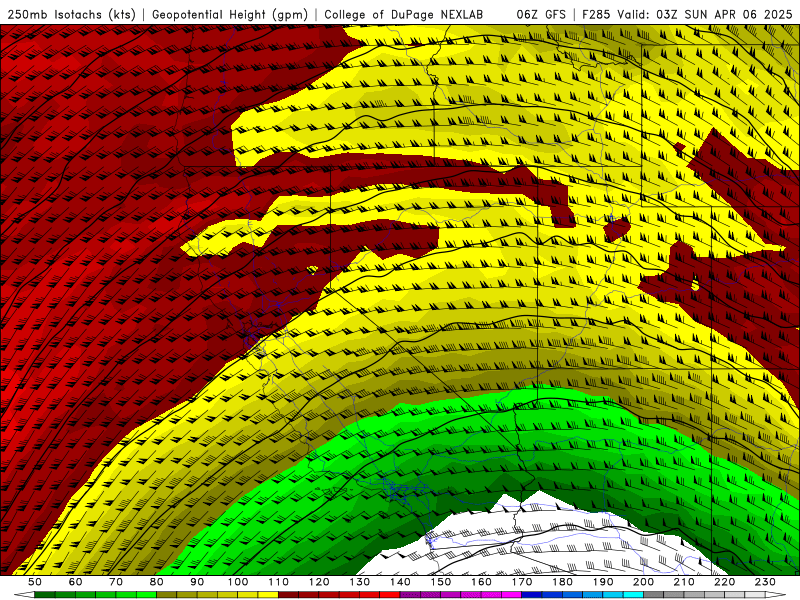Select the 190 label on the color scale

(x=603, y=582)
